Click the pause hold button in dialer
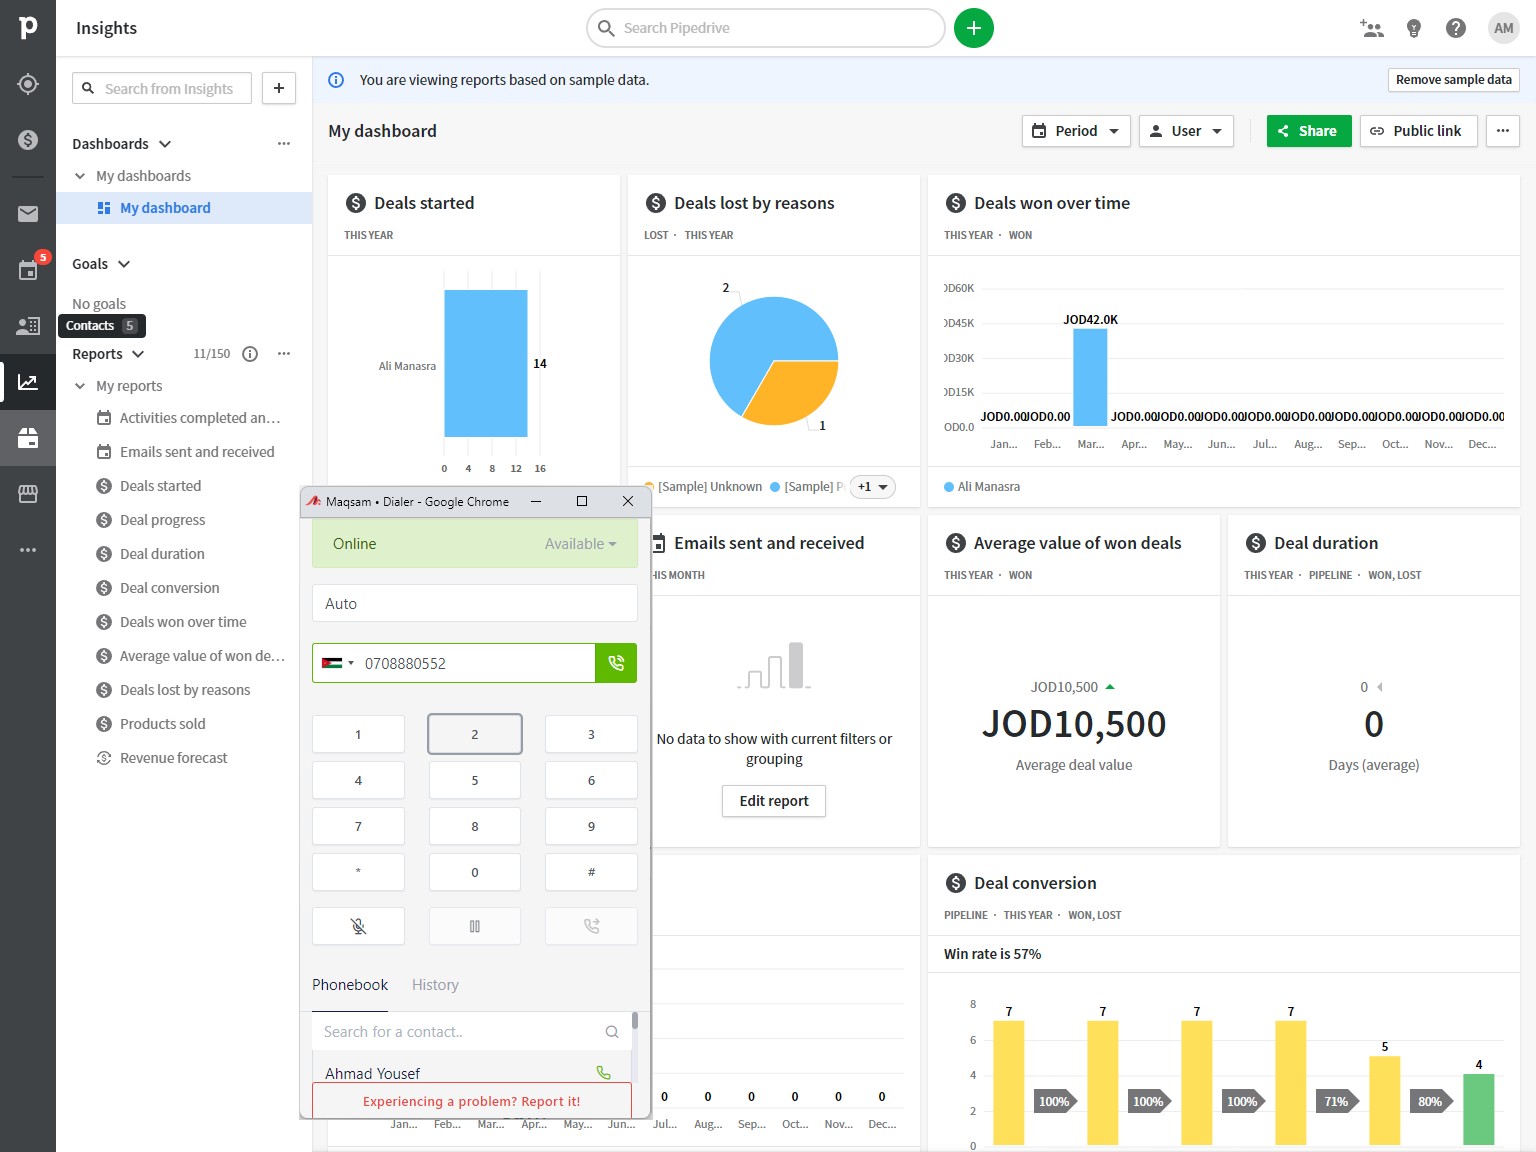Image resolution: width=1536 pixels, height=1152 pixels. 475,926
